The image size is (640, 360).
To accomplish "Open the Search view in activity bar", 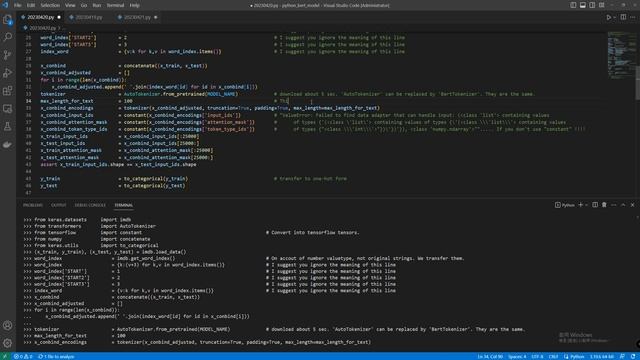I will (x=7, y=37).
